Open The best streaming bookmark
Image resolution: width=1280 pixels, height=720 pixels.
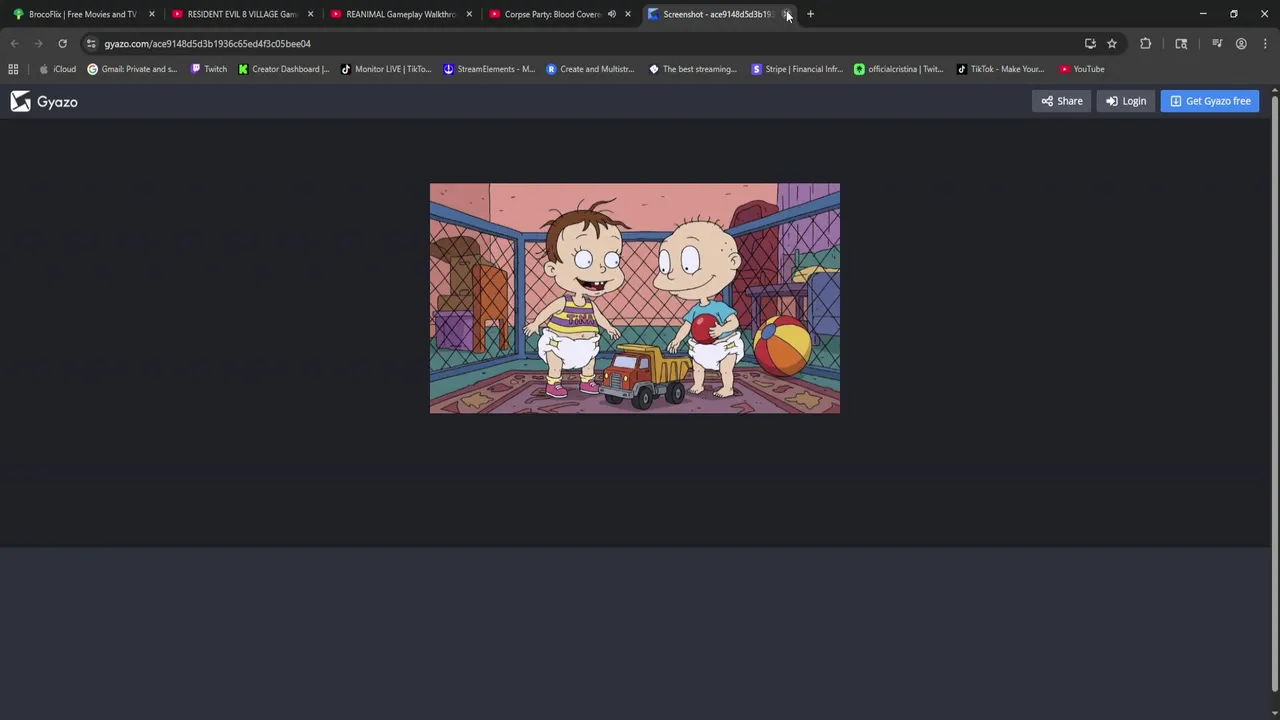[x=693, y=69]
